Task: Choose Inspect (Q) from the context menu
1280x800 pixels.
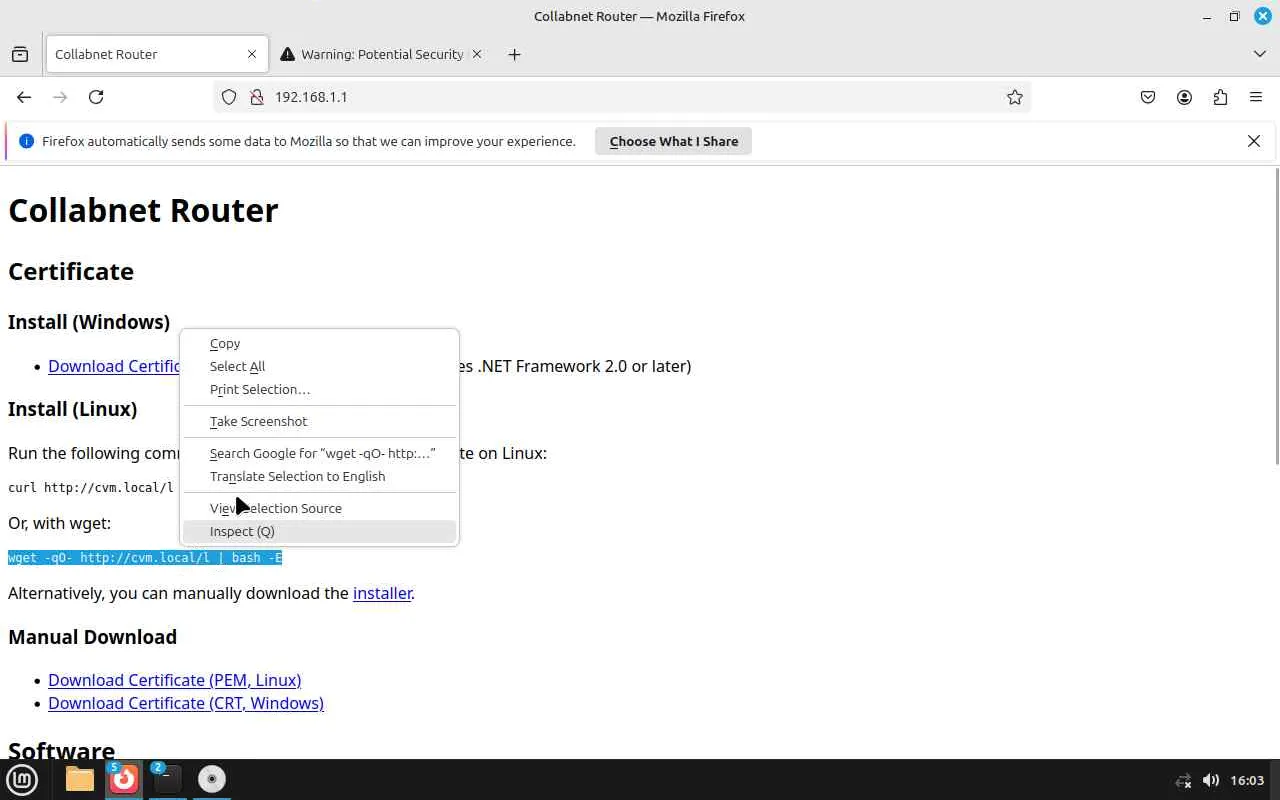Action: coord(319,531)
